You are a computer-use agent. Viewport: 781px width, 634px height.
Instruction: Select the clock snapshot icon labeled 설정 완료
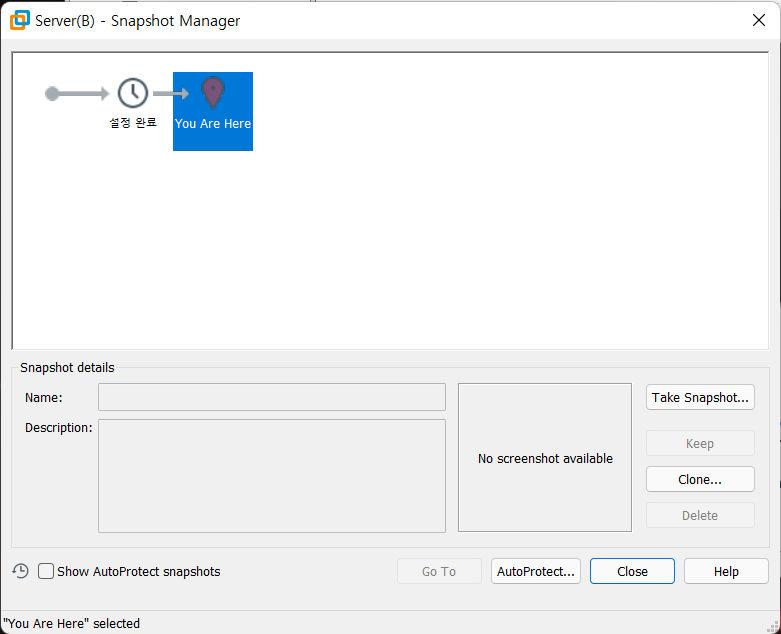point(132,93)
